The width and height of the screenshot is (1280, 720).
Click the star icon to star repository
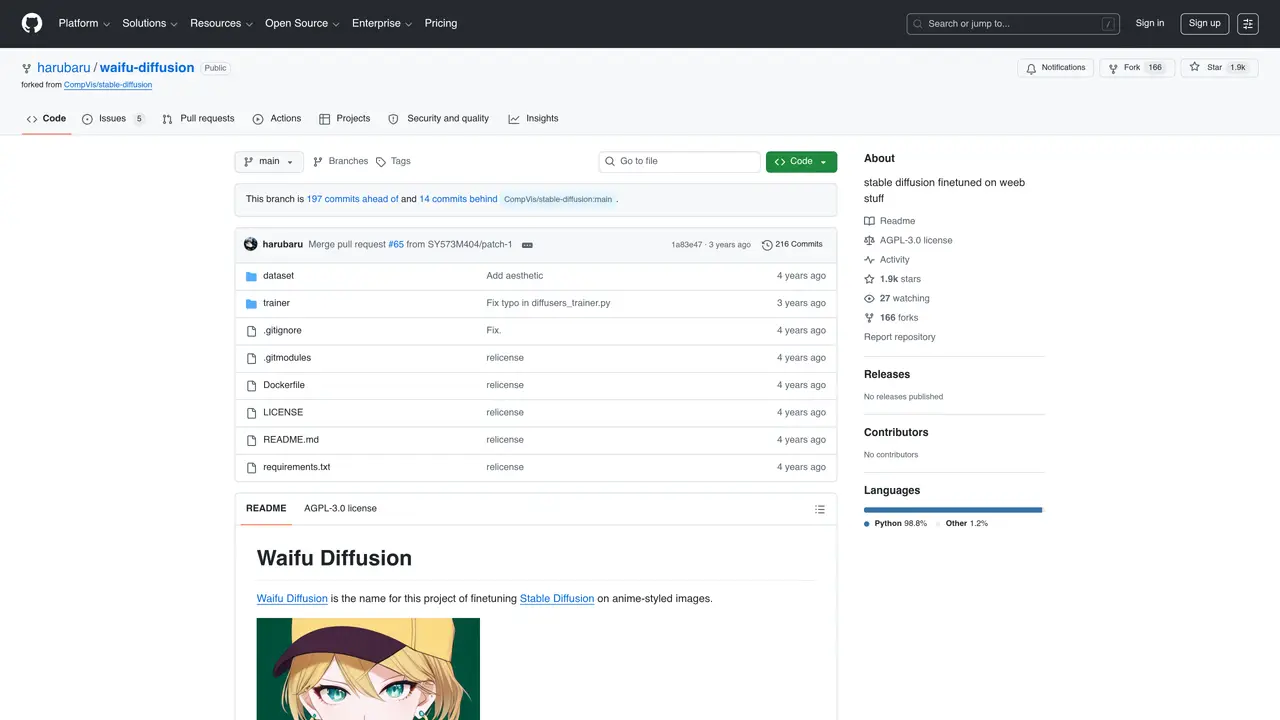pyautogui.click(x=1194, y=67)
